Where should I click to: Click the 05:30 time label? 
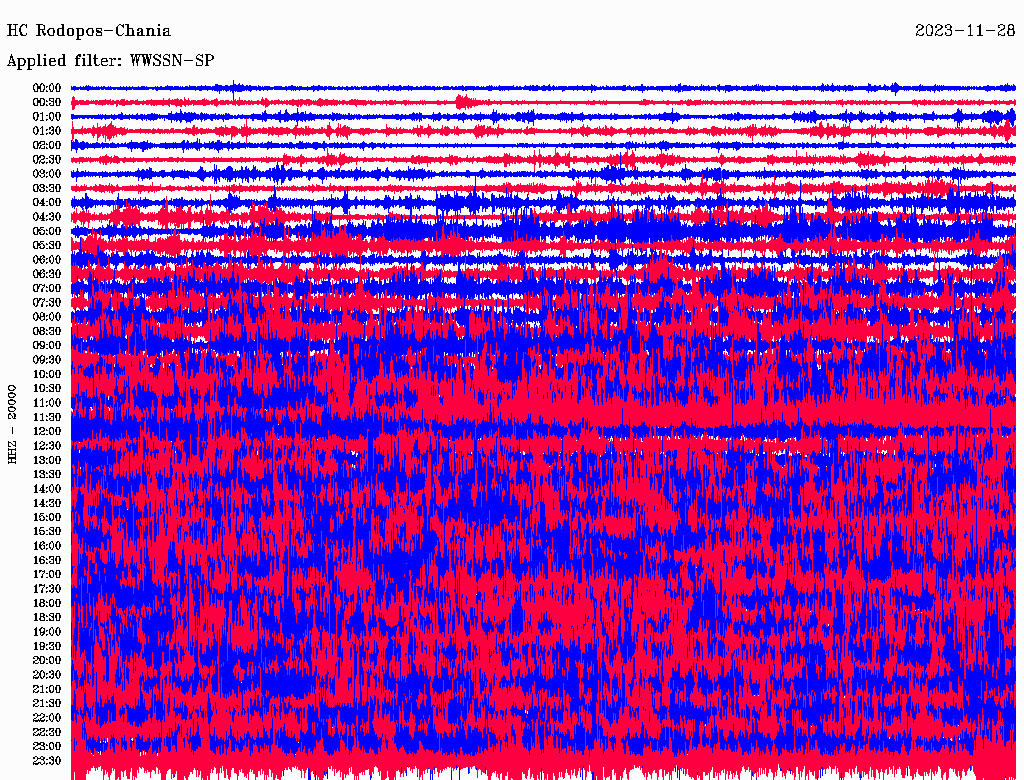coord(47,245)
